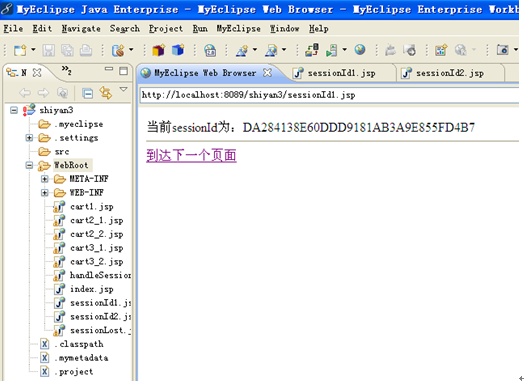Click the browser URL address field
Viewport: 524px width, 381px height.
click(x=329, y=95)
